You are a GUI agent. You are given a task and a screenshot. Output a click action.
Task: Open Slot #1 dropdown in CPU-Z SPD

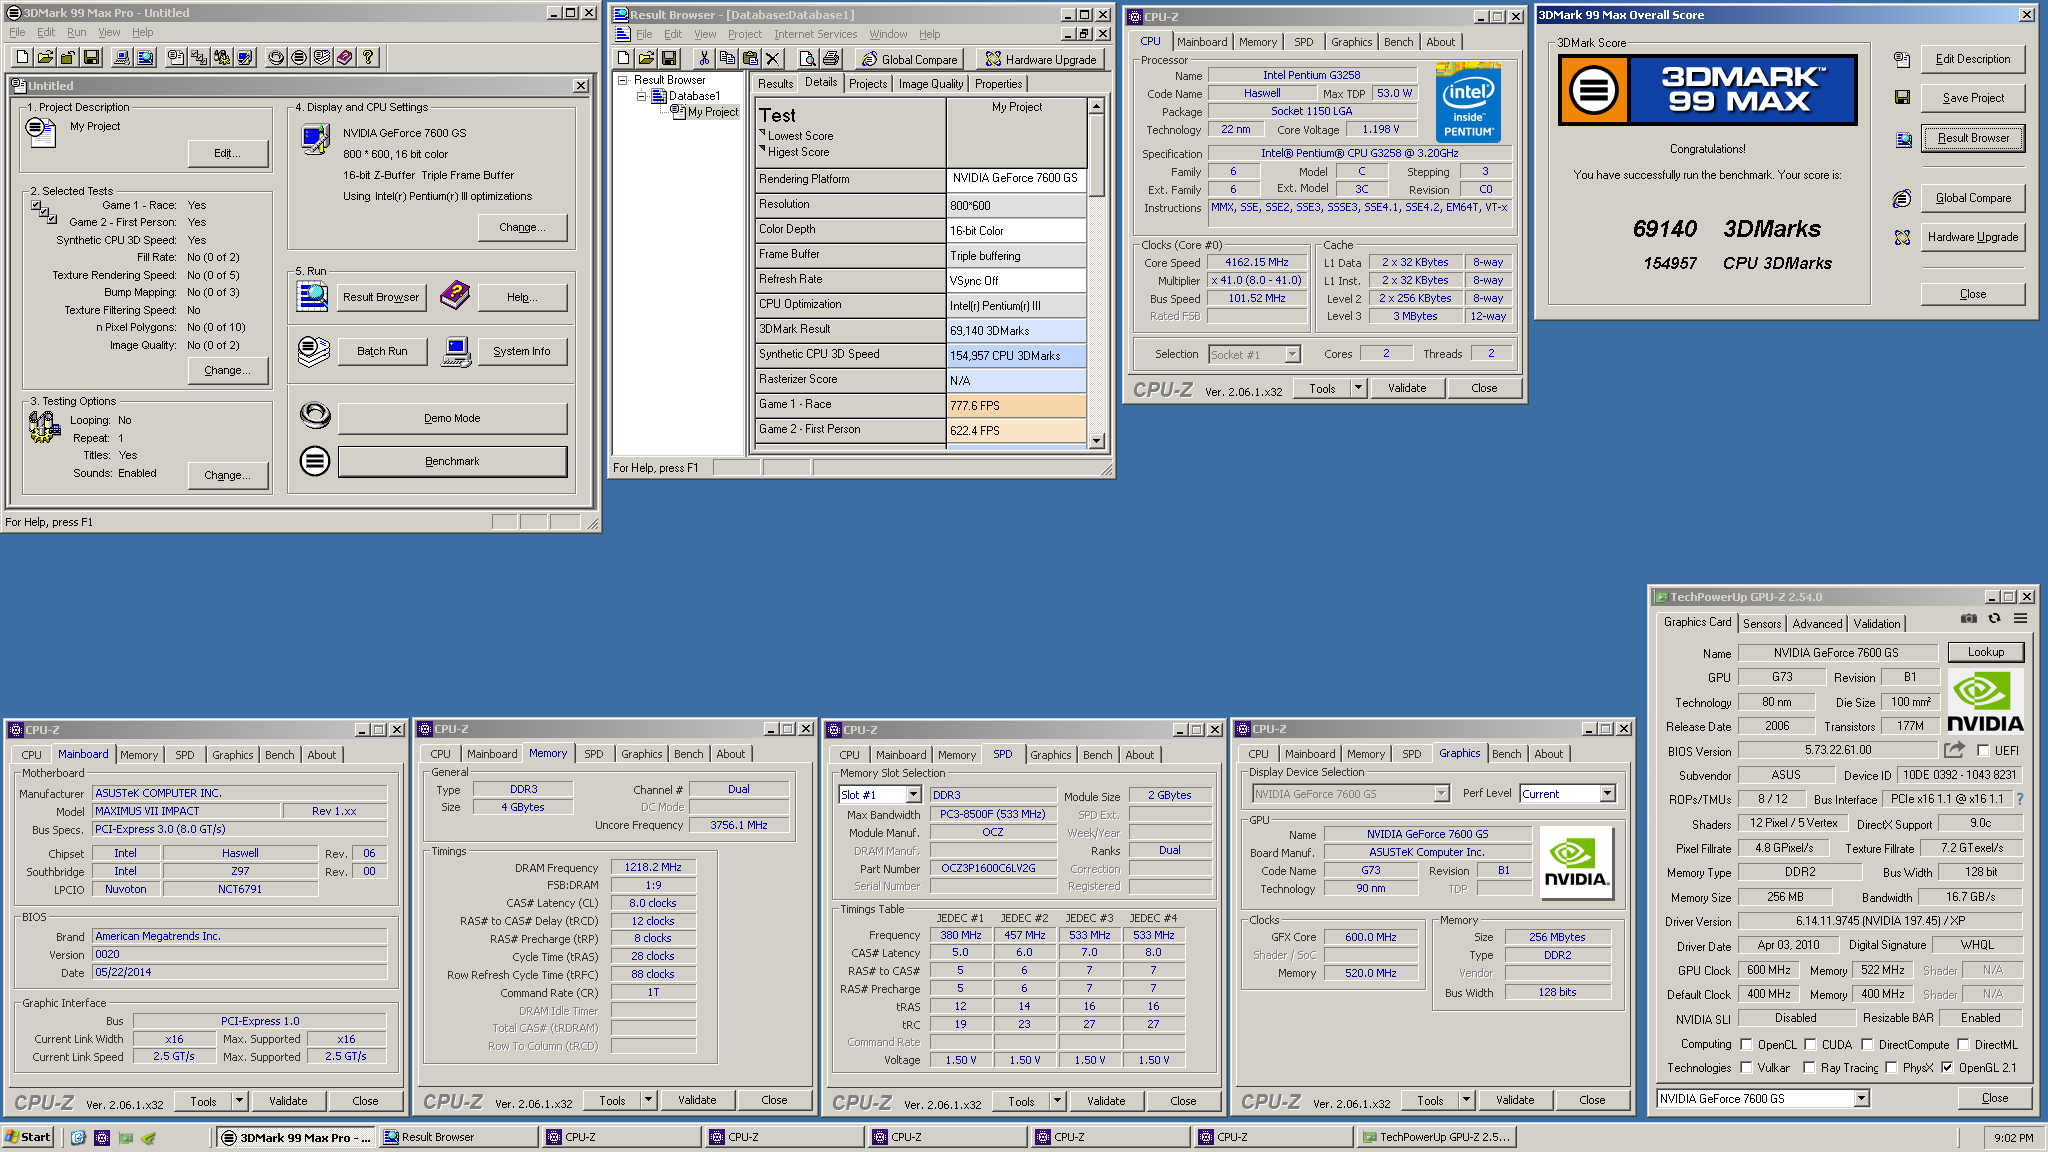point(913,795)
